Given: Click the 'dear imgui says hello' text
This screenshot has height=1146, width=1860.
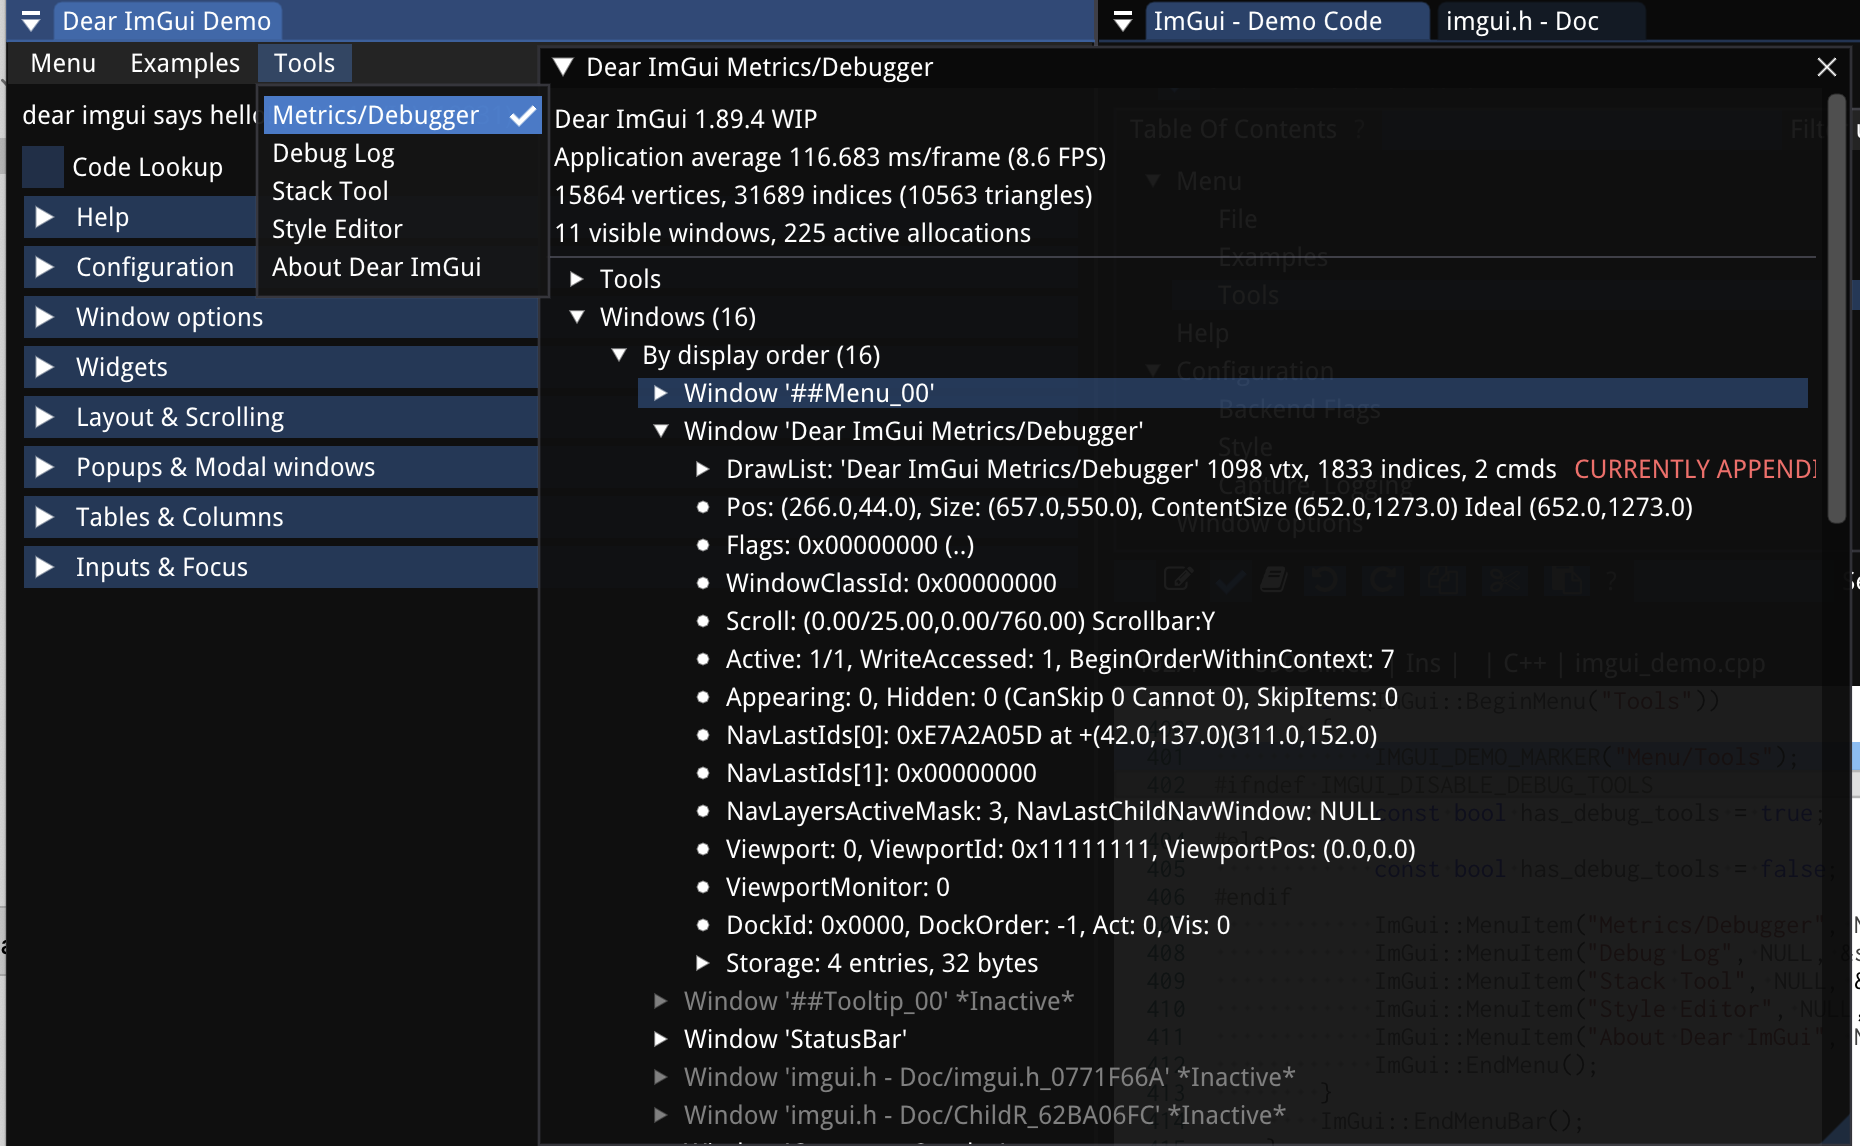Looking at the screenshot, I should [140, 115].
